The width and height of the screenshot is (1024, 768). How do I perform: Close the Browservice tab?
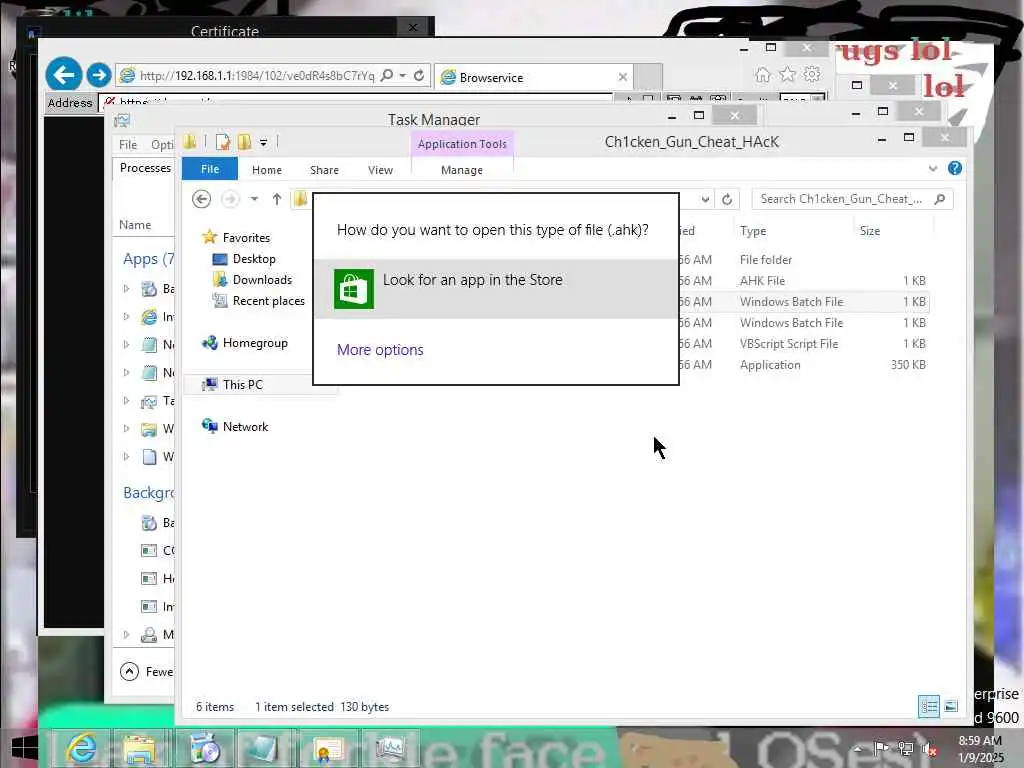tap(622, 77)
